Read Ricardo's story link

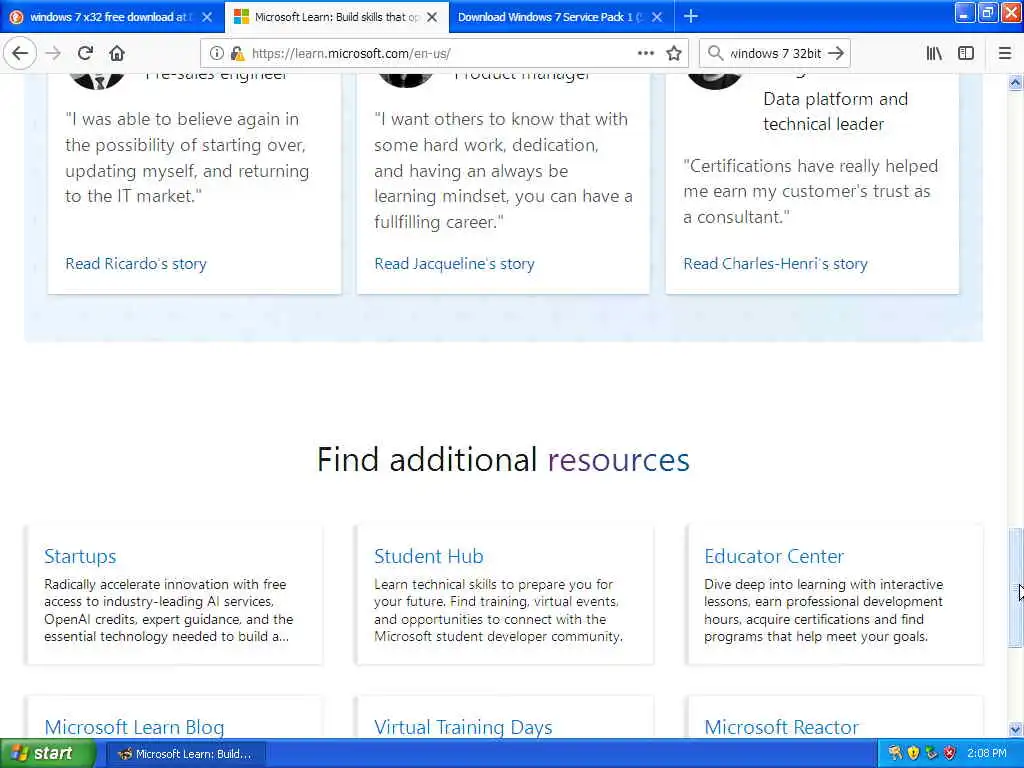pos(136,264)
